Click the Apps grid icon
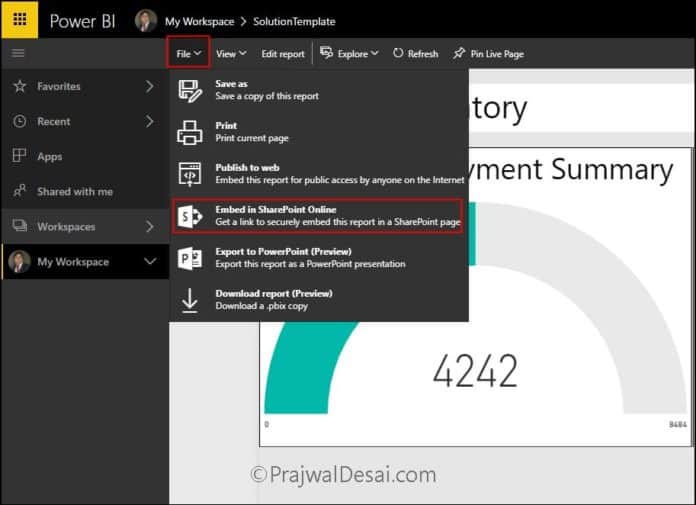Screen dimensions: 696x505 click(x=19, y=156)
